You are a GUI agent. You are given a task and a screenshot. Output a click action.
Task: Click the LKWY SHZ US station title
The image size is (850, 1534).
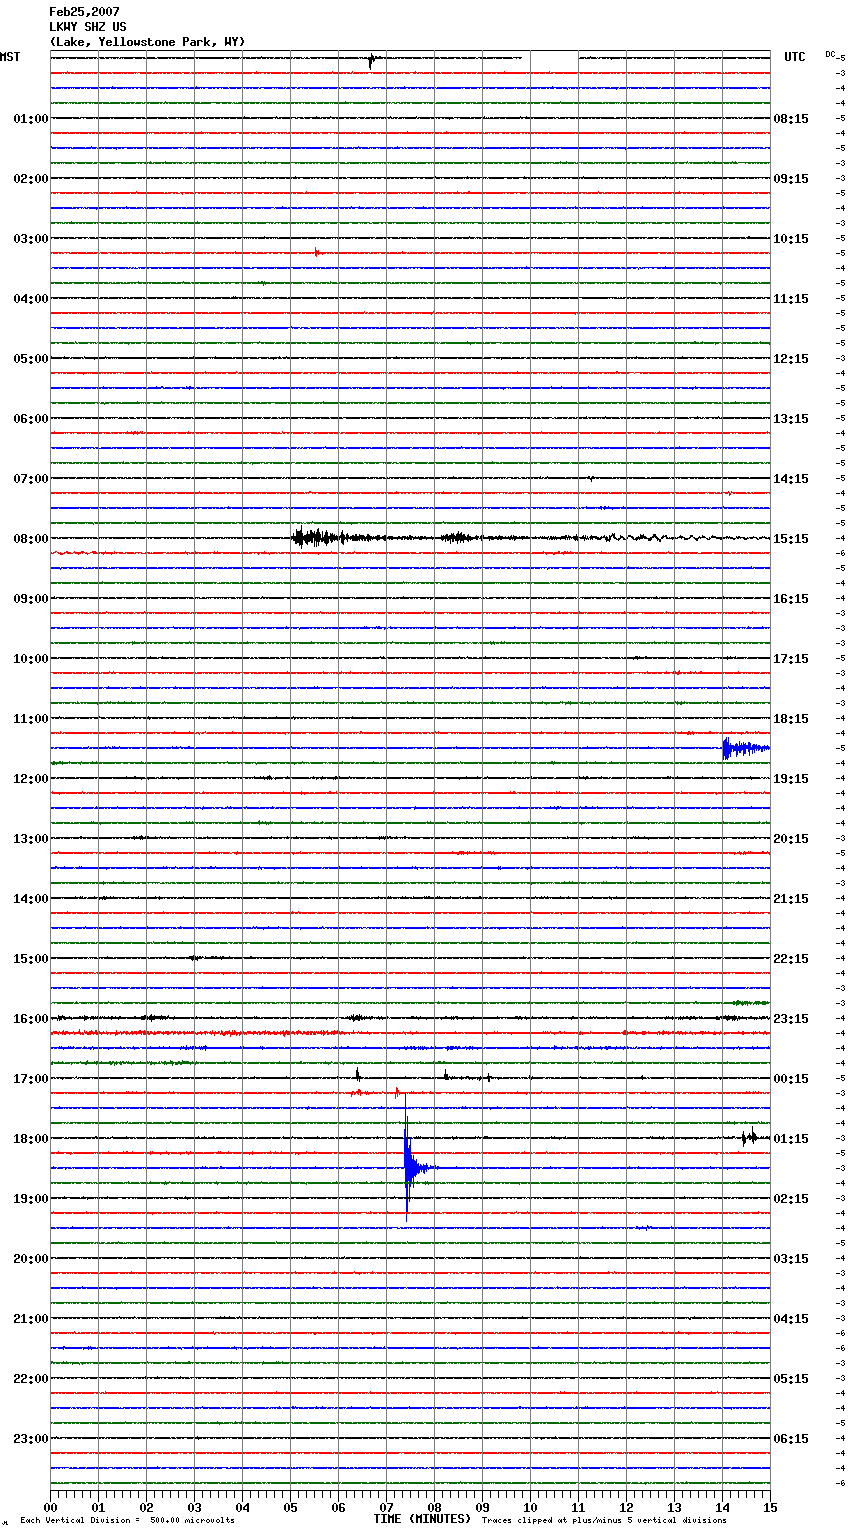[x=88, y=27]
